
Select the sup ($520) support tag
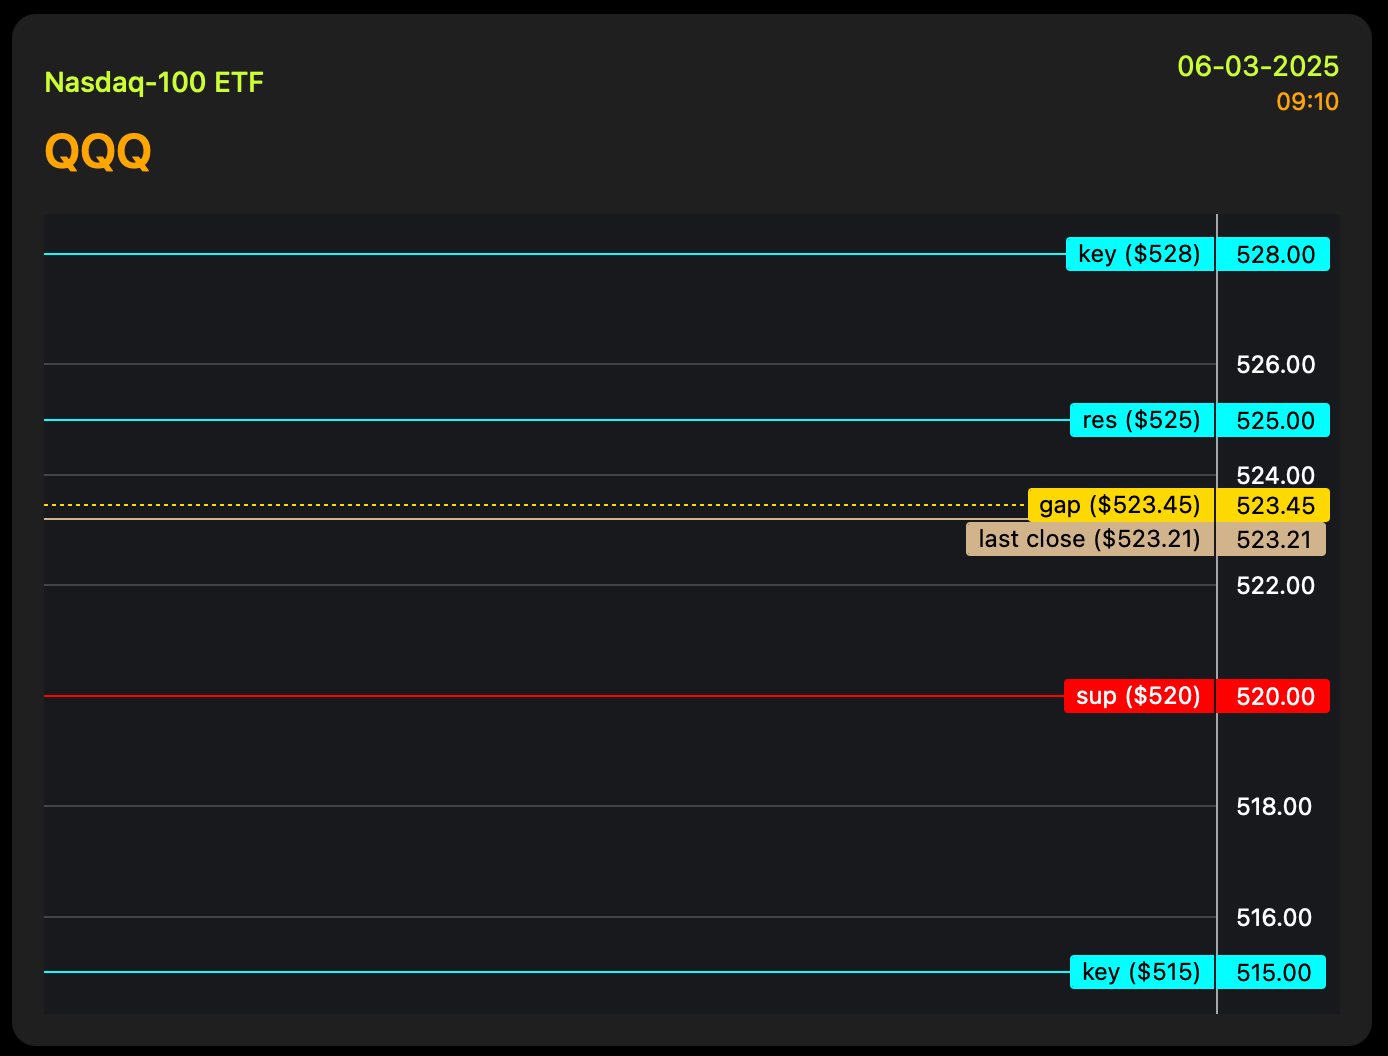point(1138,696)
